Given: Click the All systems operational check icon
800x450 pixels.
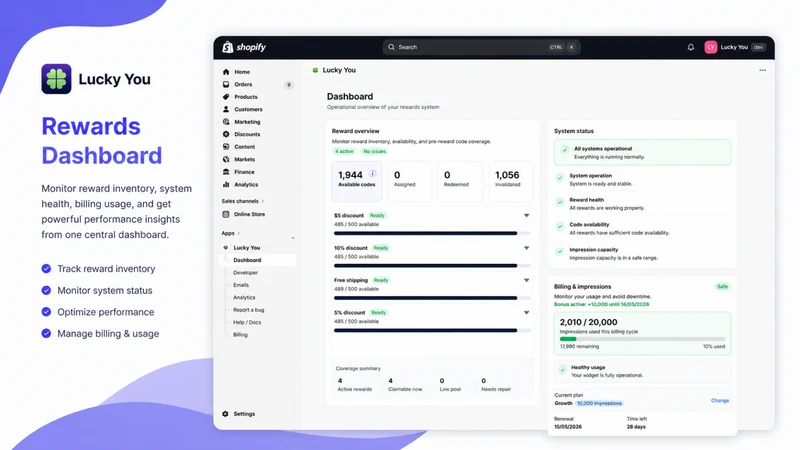Looking at the screenshot, I should point(564,150).
